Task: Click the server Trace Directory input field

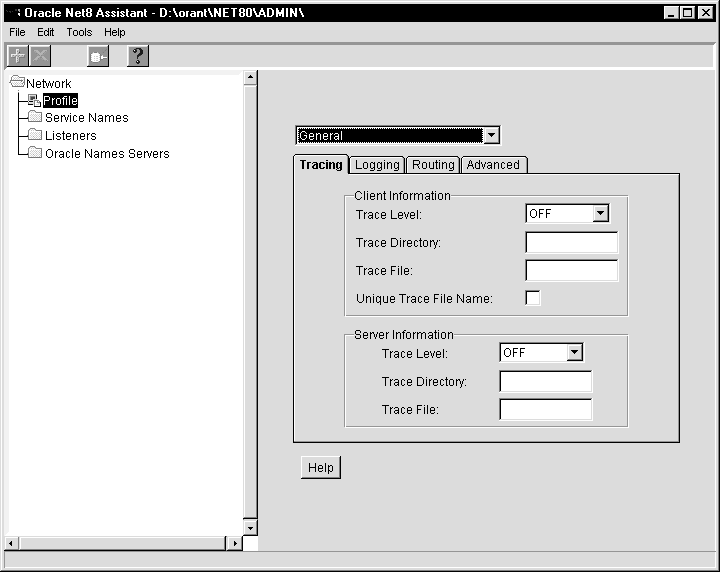Action: [546, 381]
